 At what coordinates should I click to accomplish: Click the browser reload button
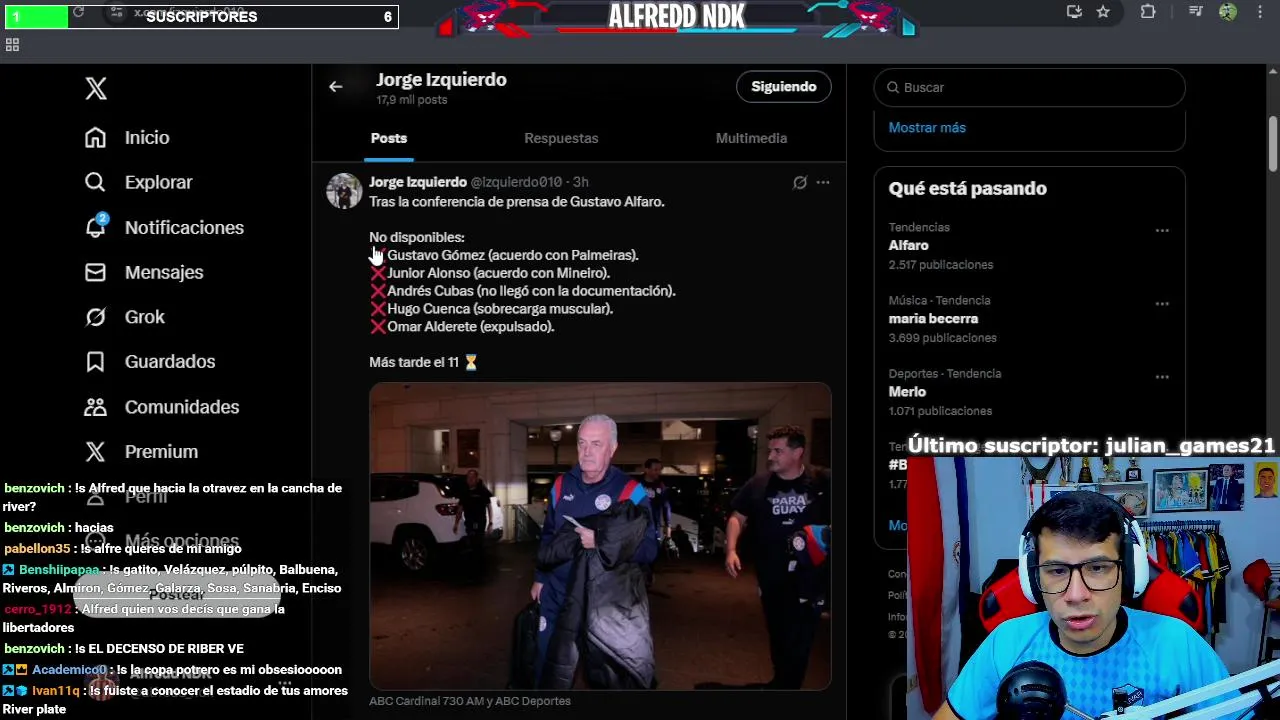pyautogui.click(x=78, y=12)
